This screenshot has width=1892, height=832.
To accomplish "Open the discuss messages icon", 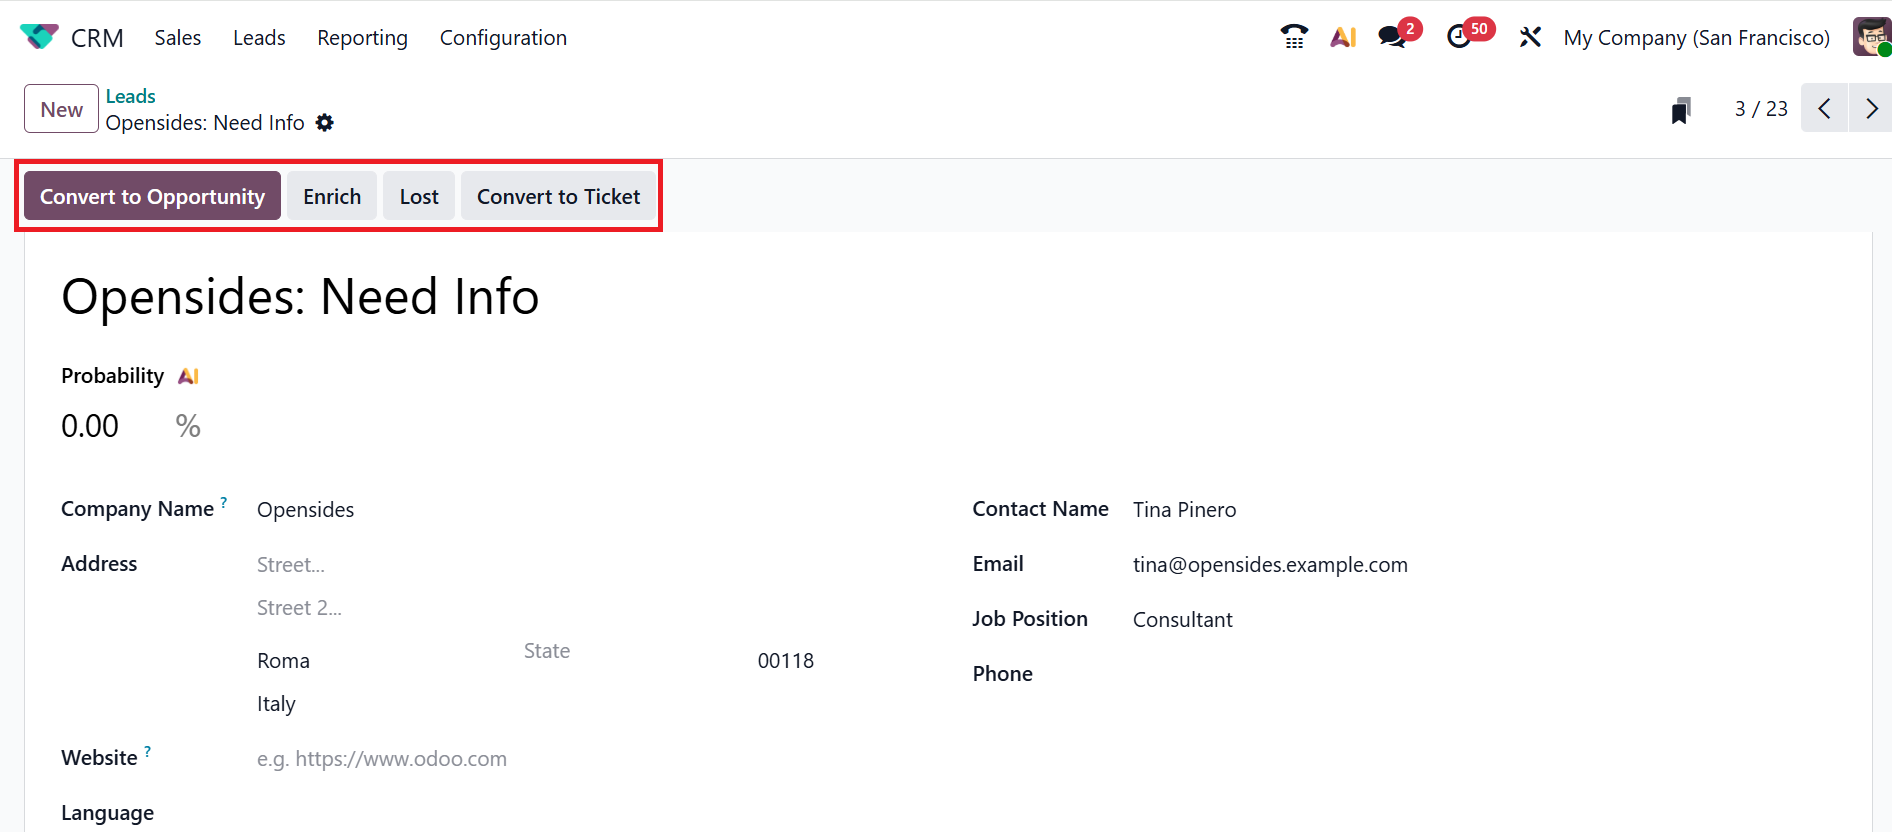I will (x=1391, y=37).
